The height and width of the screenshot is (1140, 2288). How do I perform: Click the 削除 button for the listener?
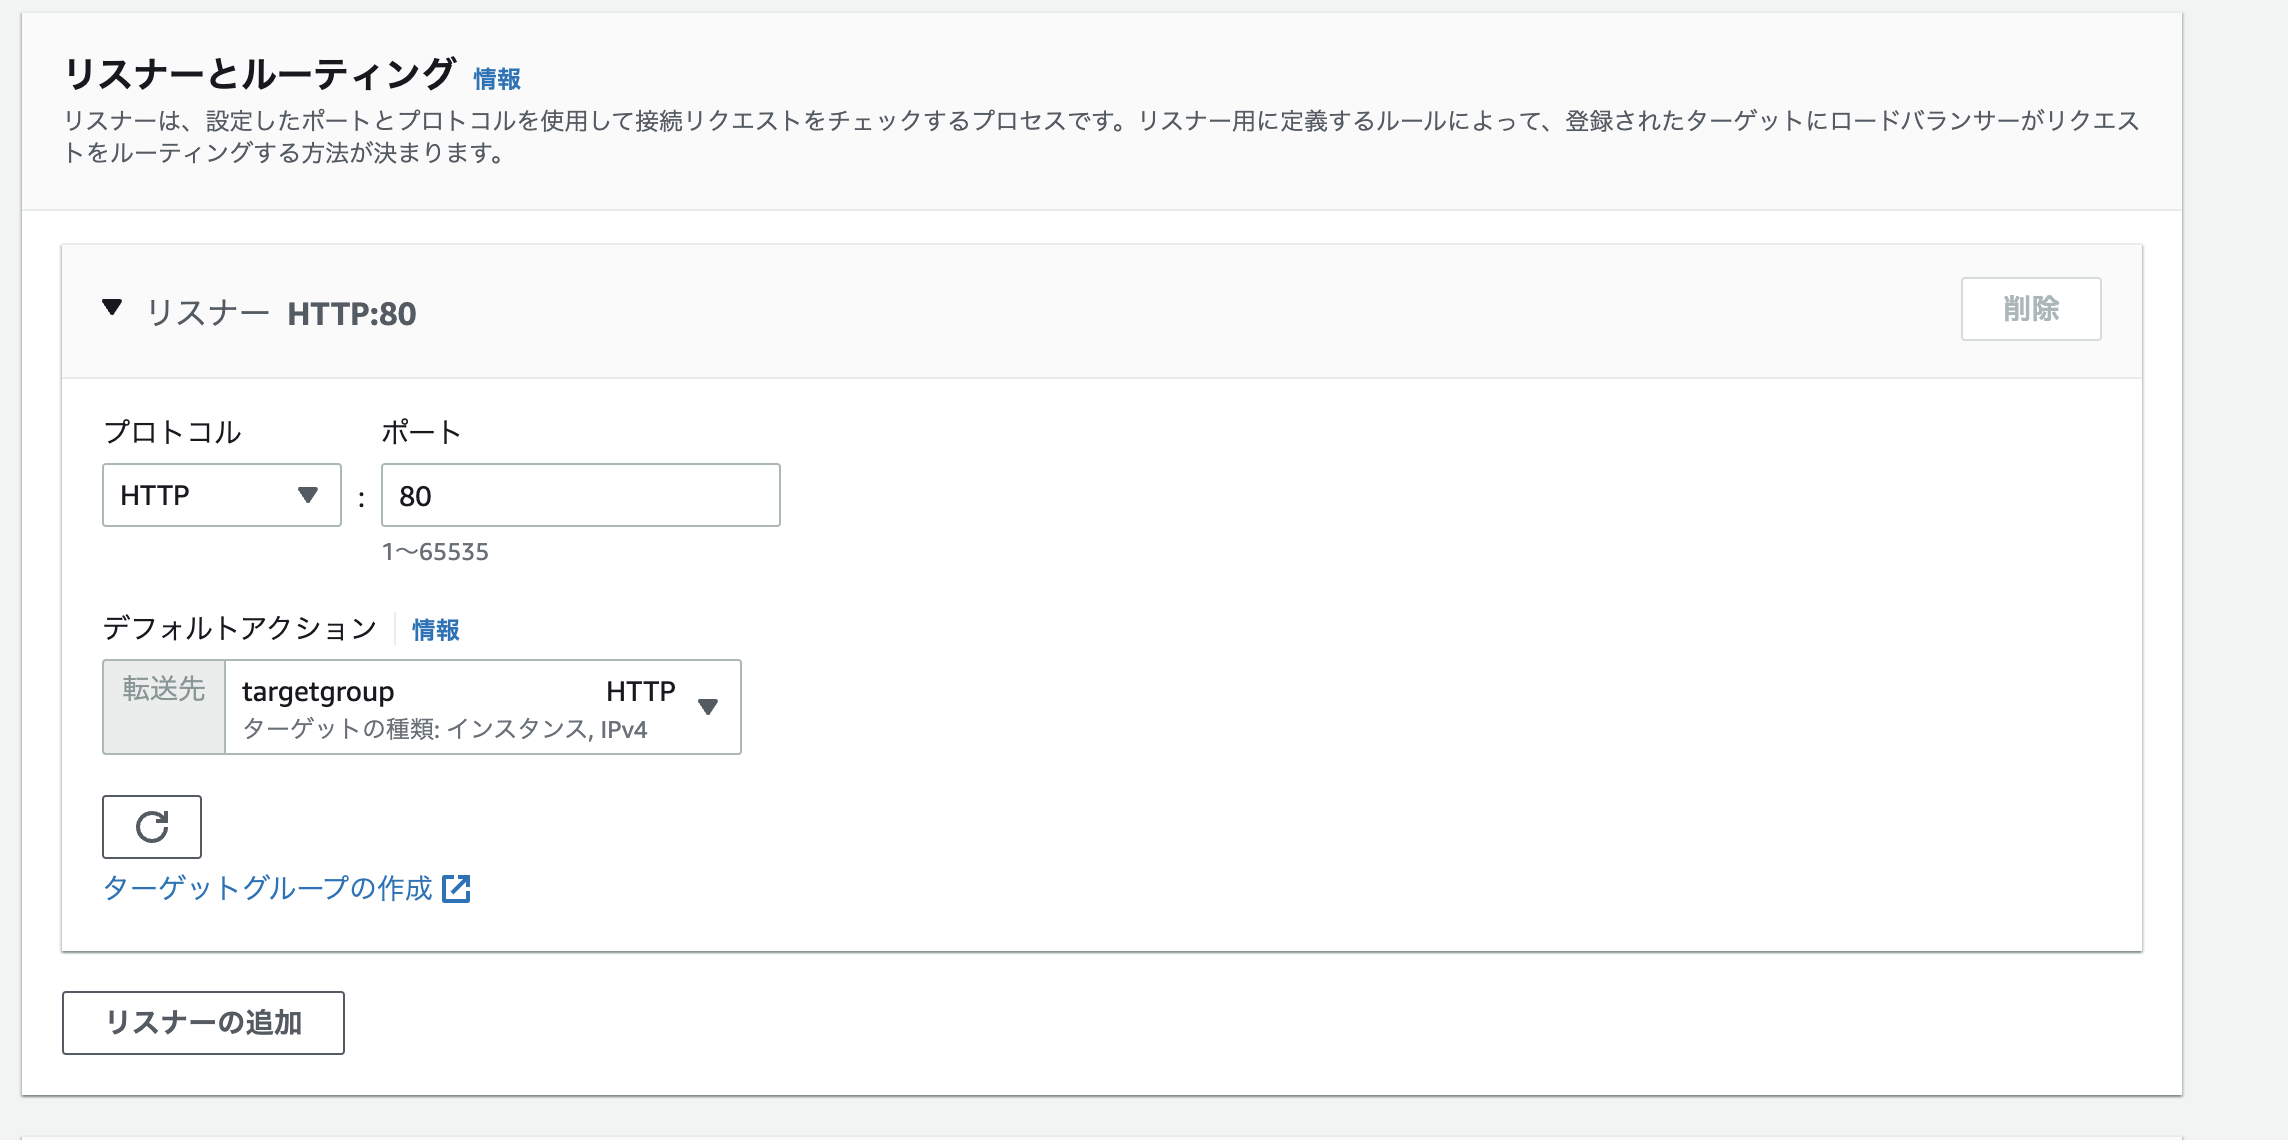(x=2030, y=309)
